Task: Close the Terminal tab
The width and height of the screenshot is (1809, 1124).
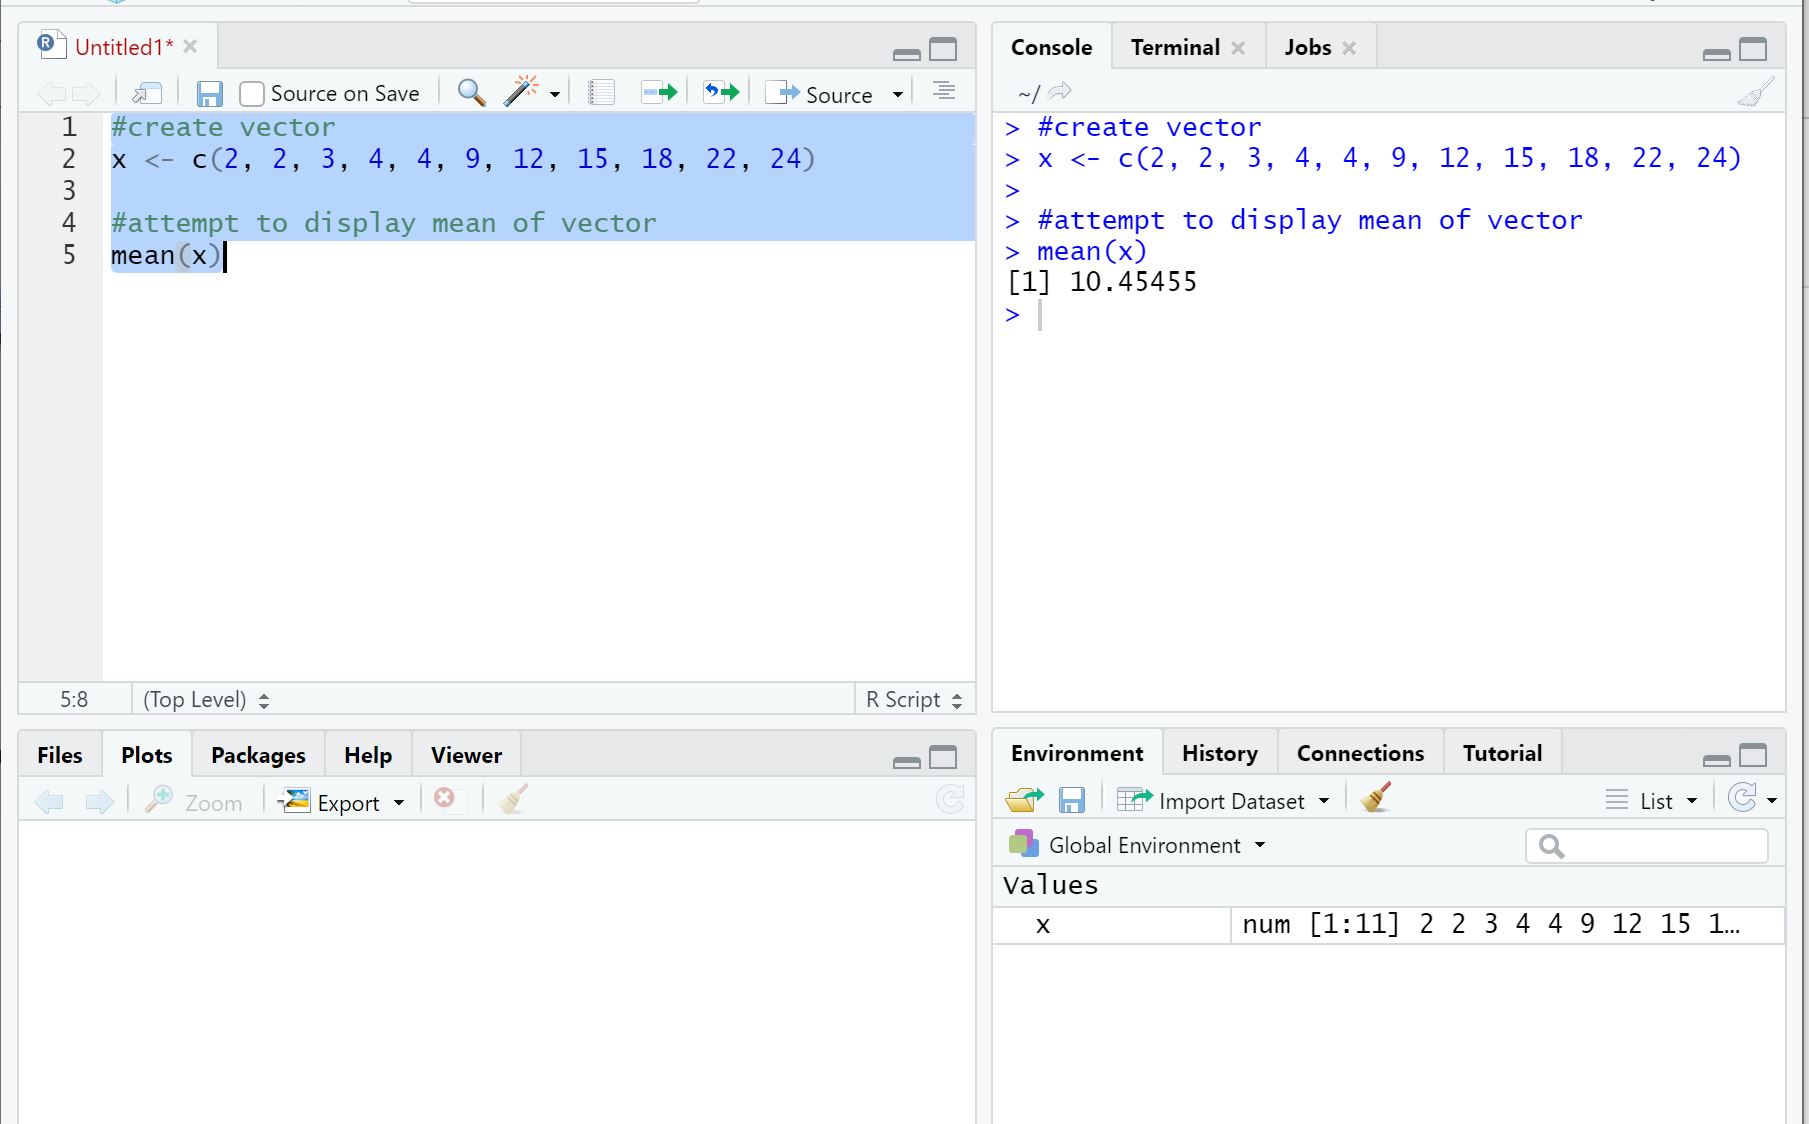Action: (x=1238, y=48)
